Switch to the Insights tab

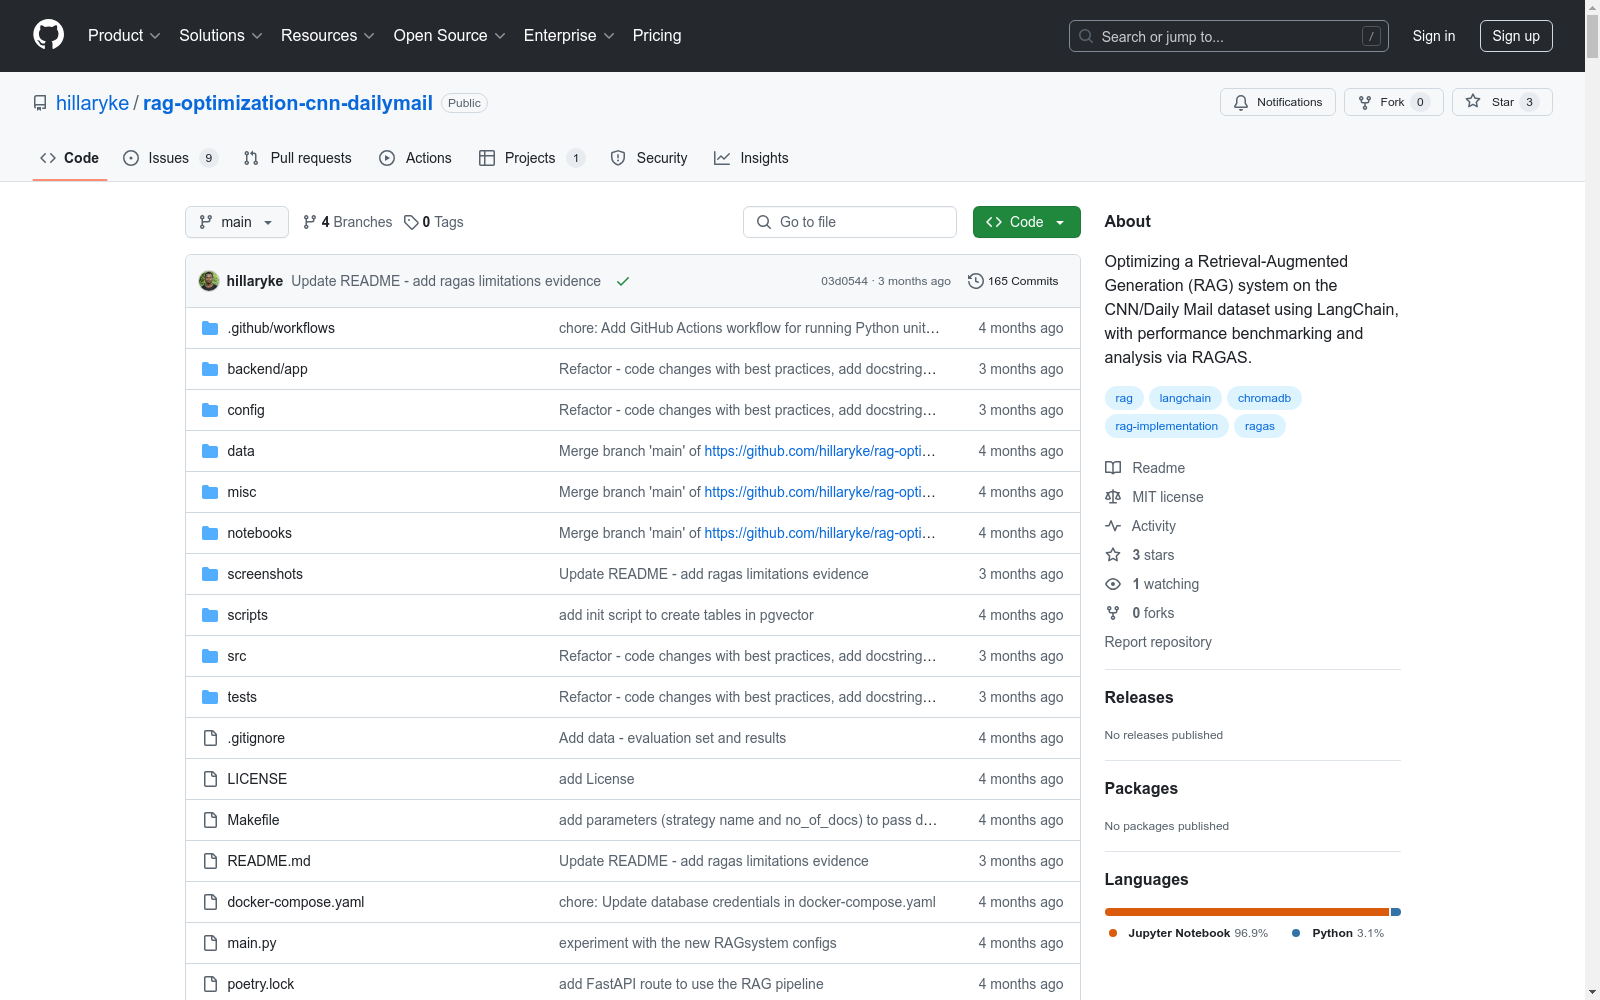point(751,158)
